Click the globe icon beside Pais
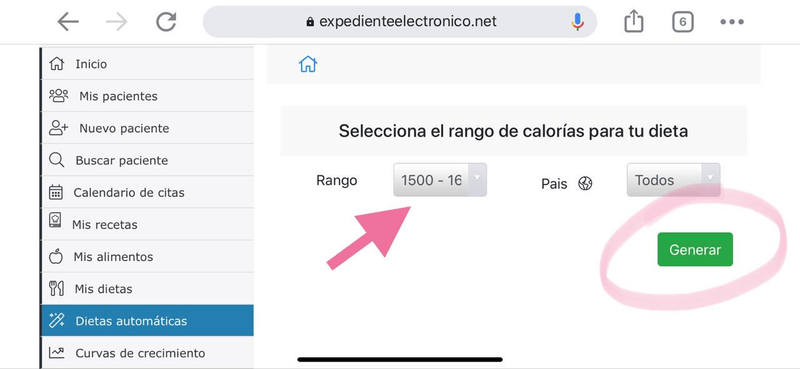The image size is (800, 369). click(x=585, y=183)
